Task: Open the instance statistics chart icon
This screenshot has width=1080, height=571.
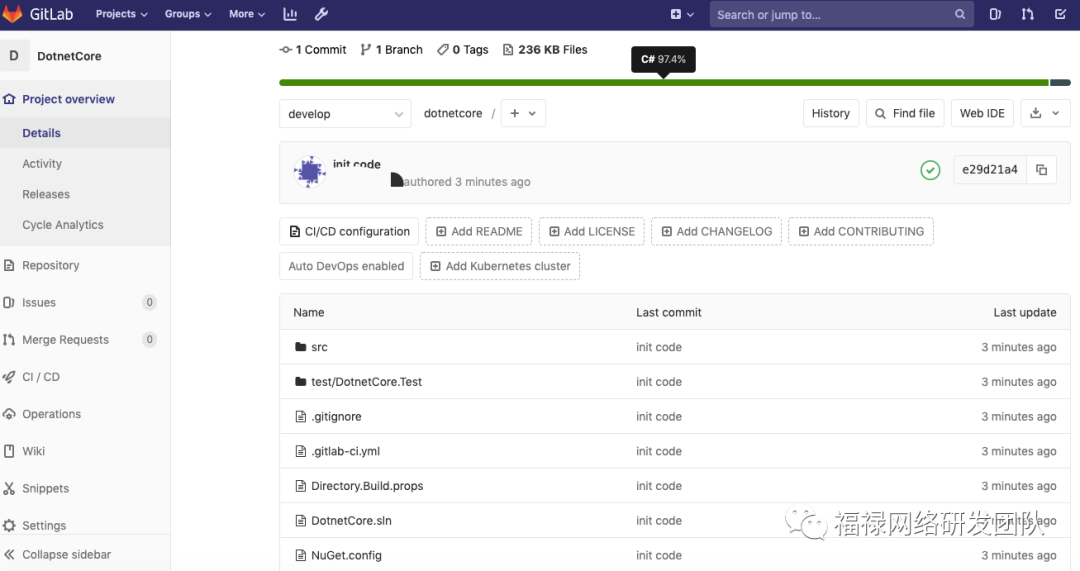Action: pyautogui.click(x=290, y=14)
